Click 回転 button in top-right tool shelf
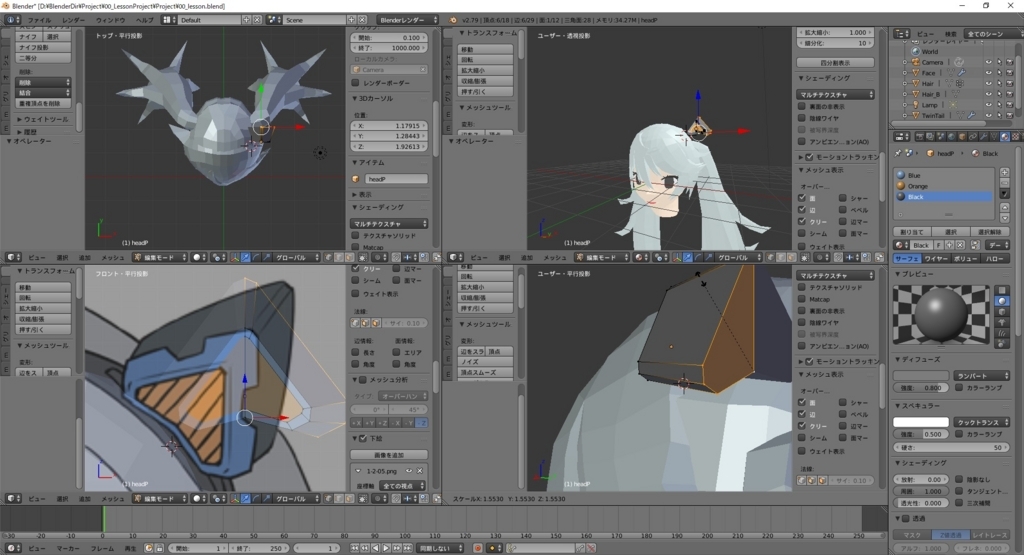 coord(485,59)
